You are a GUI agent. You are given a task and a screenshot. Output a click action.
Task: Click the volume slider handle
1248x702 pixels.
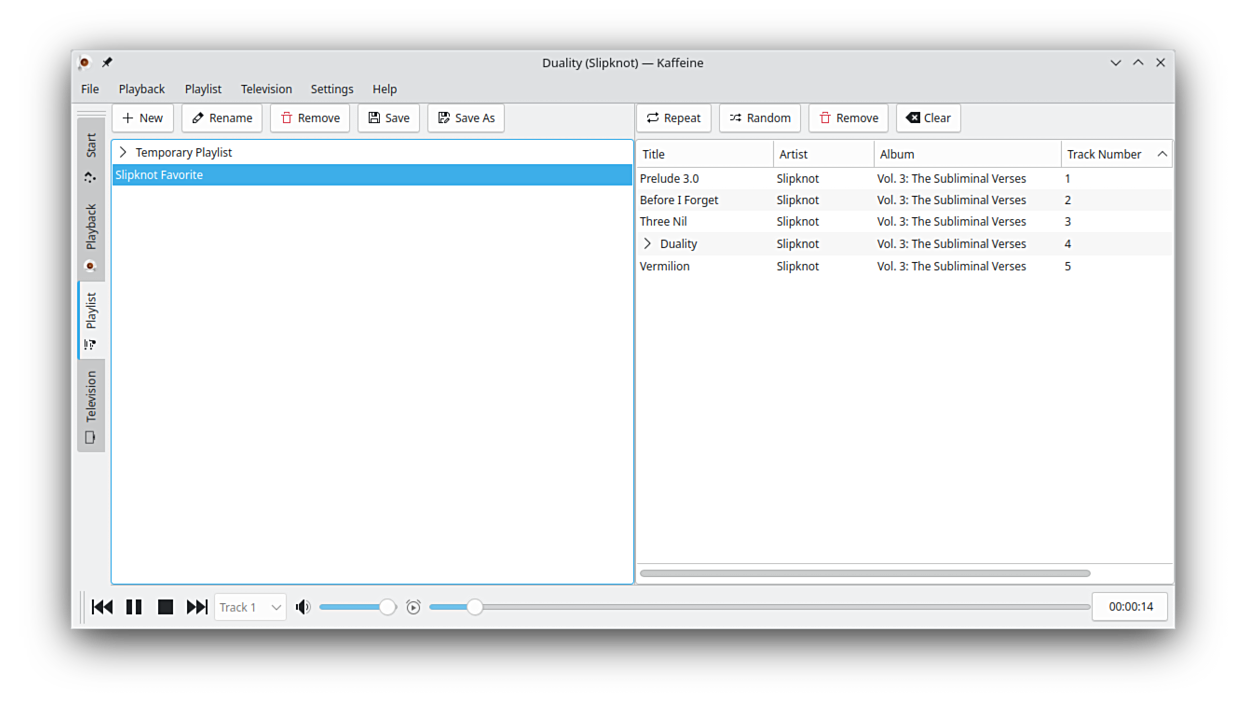click(387, 607)
